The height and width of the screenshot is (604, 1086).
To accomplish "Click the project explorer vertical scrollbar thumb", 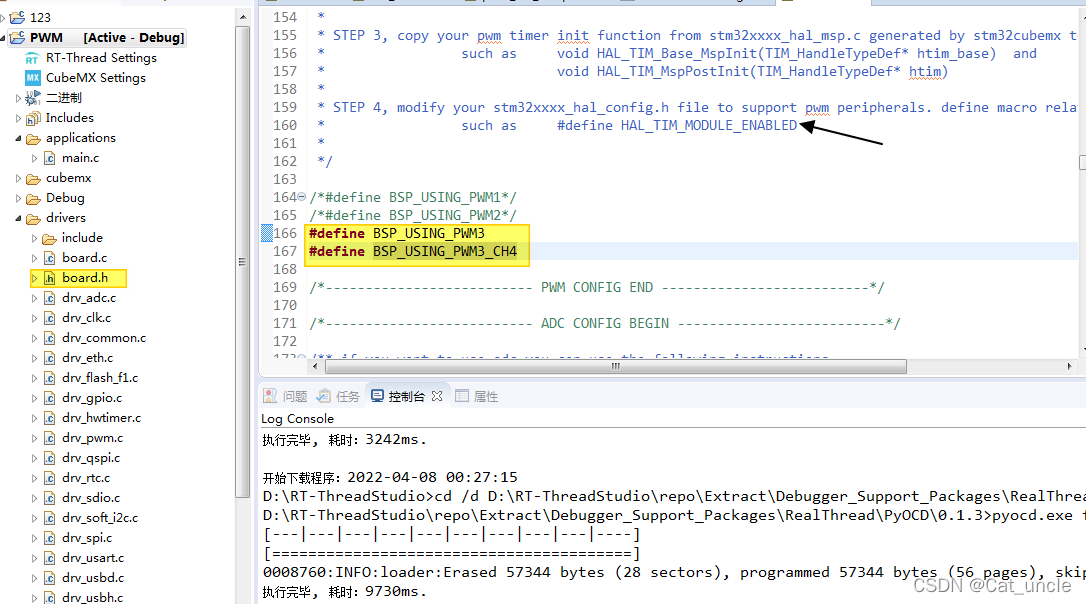I will point(242,262).
